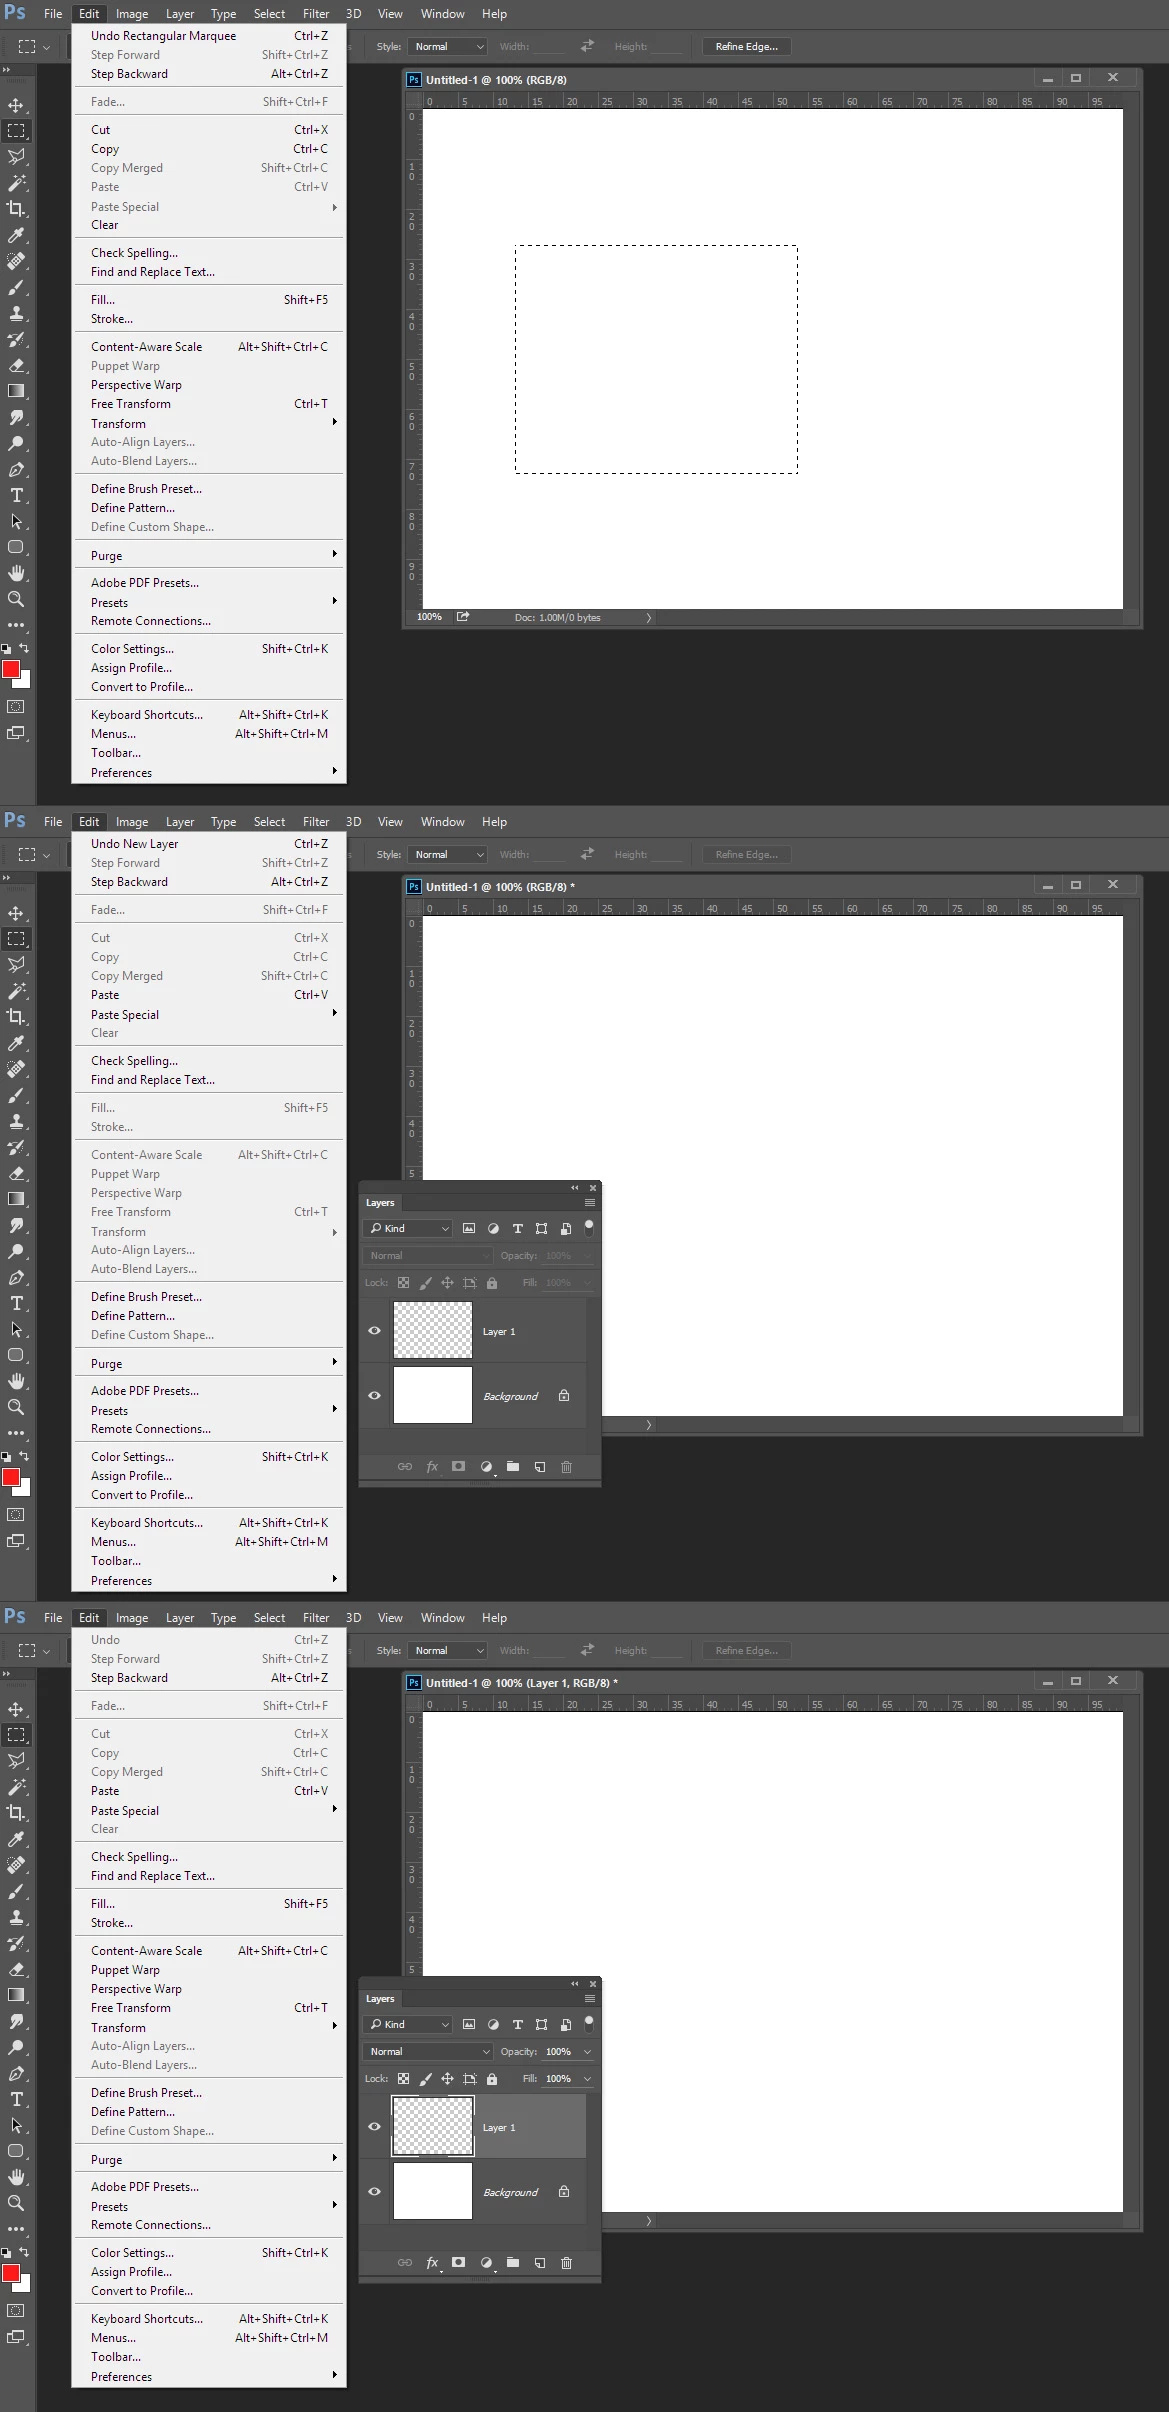Expand Transform submenu under Undo Rectangular Marquee menu
This screenshot has height=2412, width=1169.
(209, 423)
